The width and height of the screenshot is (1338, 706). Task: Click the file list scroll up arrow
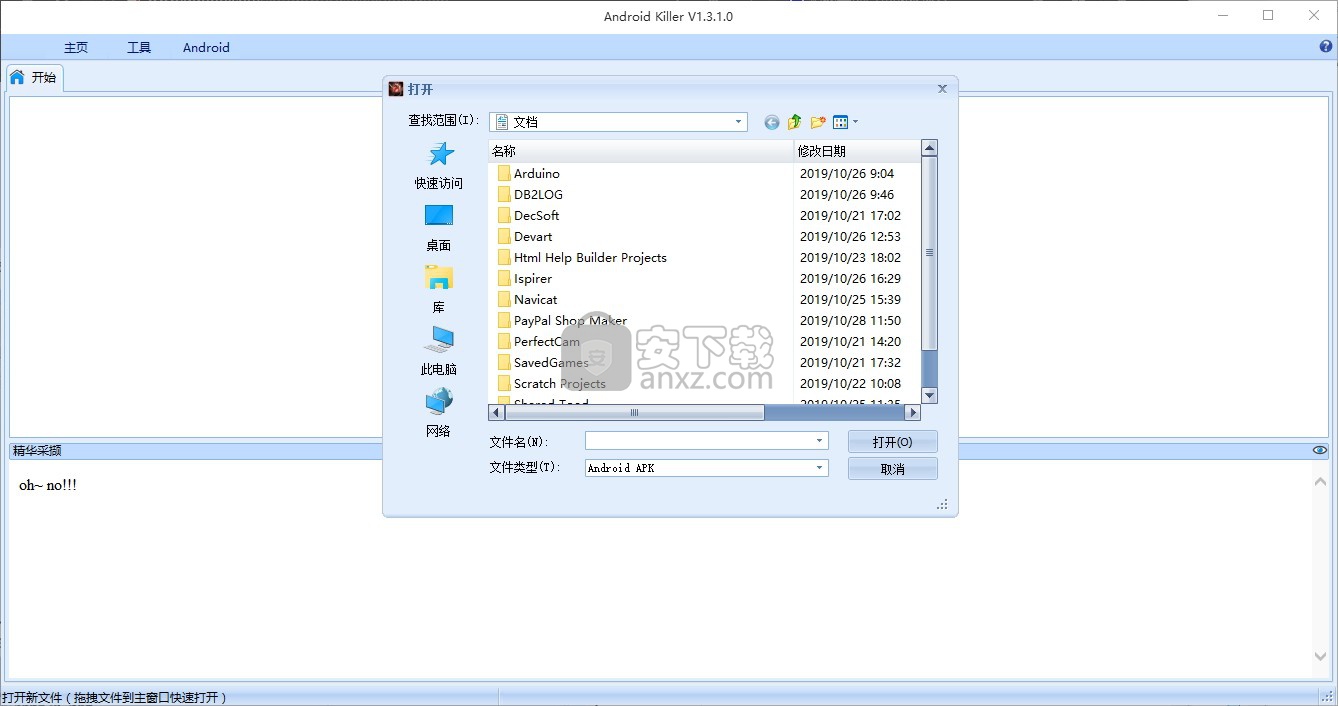929,148
